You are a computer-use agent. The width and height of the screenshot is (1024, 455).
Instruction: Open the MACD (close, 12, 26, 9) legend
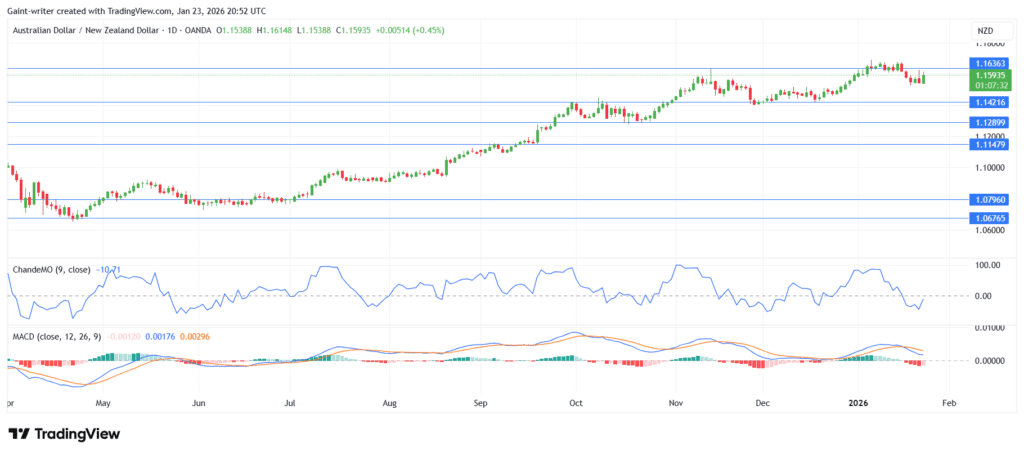click(58, 336)
